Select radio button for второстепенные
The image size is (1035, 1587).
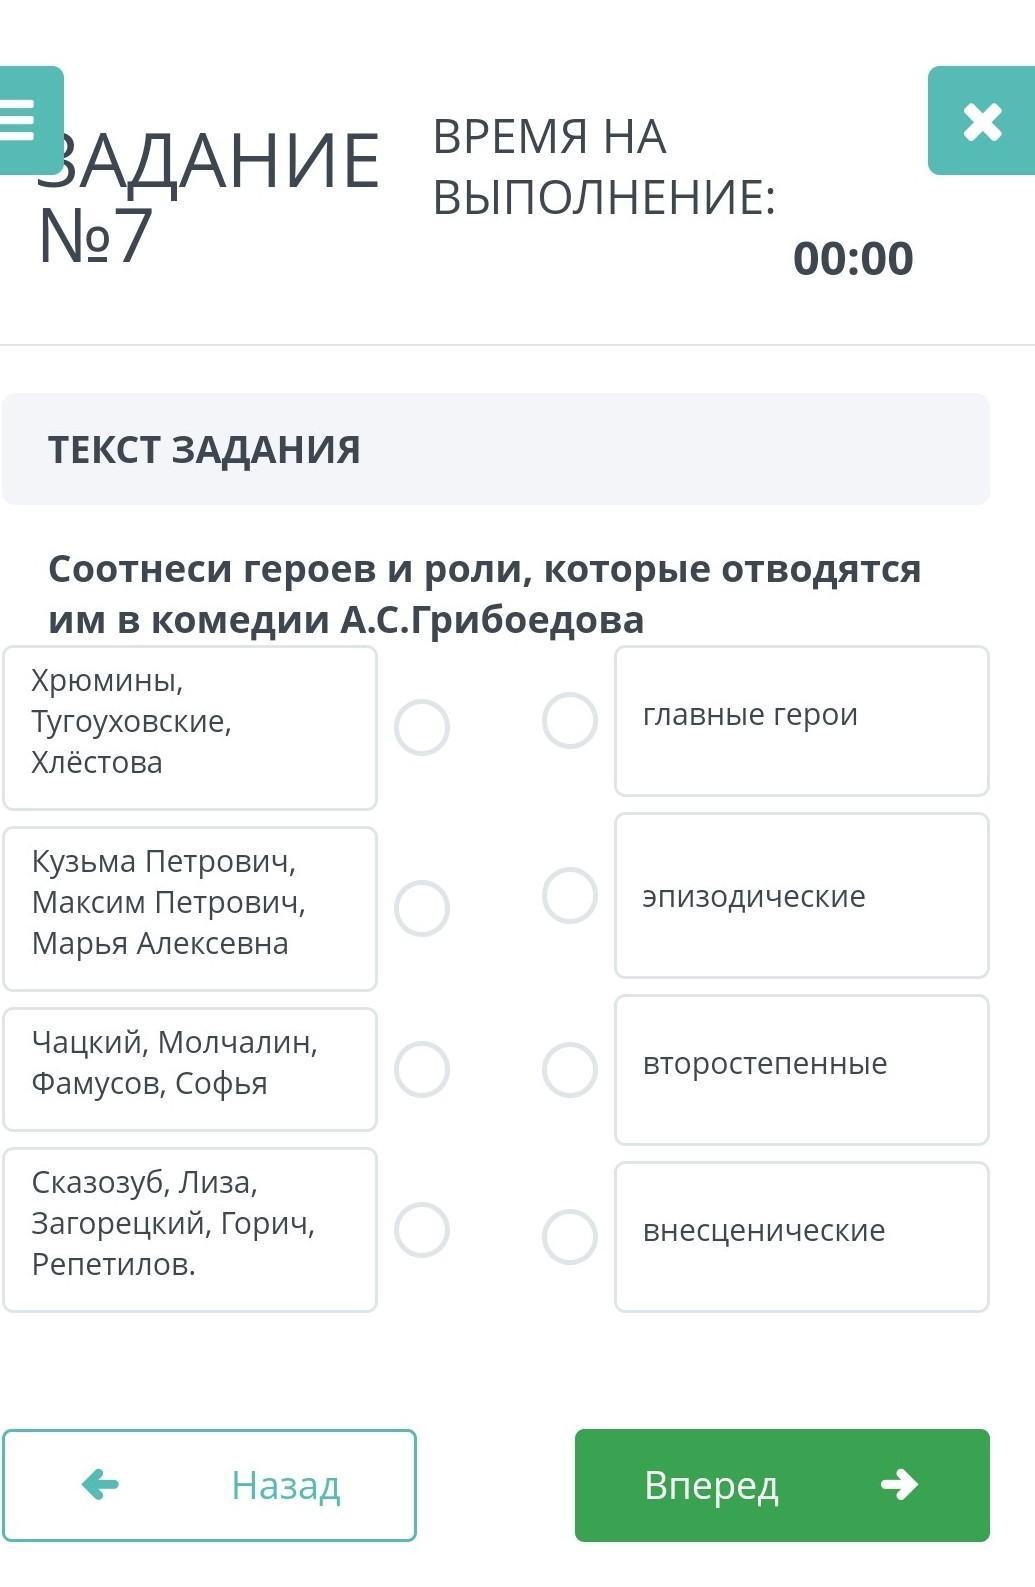click(569, 1069)
